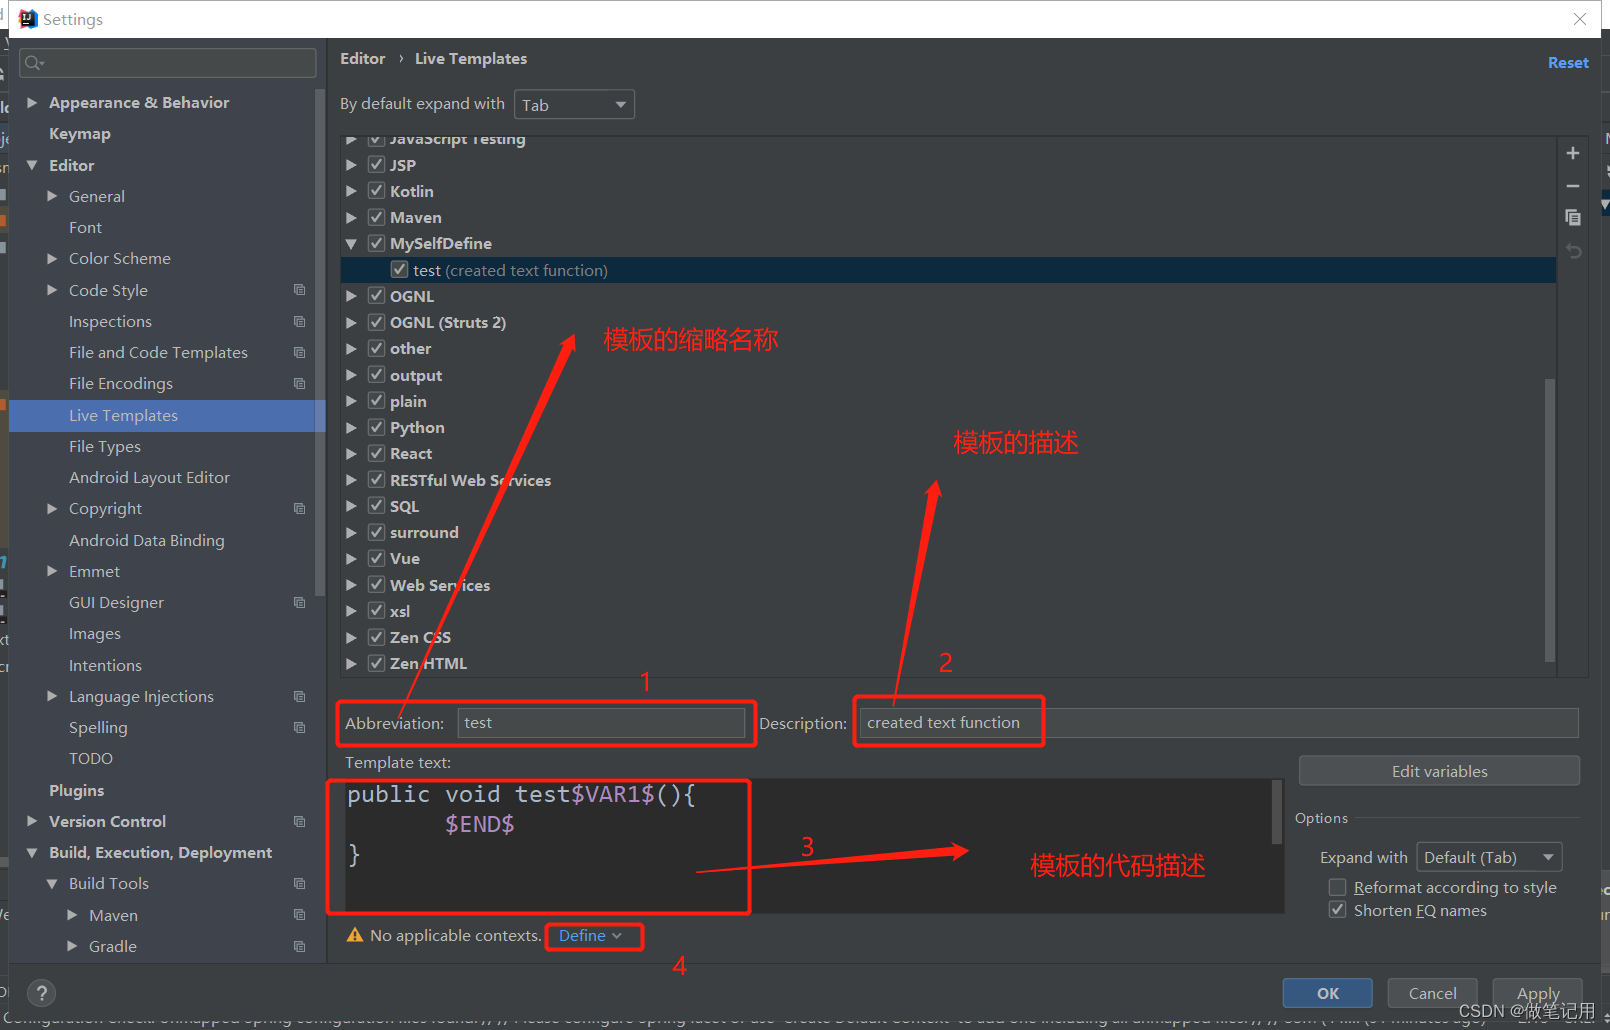Toggle the Kotlin template group checkbox

click(376, 190)
